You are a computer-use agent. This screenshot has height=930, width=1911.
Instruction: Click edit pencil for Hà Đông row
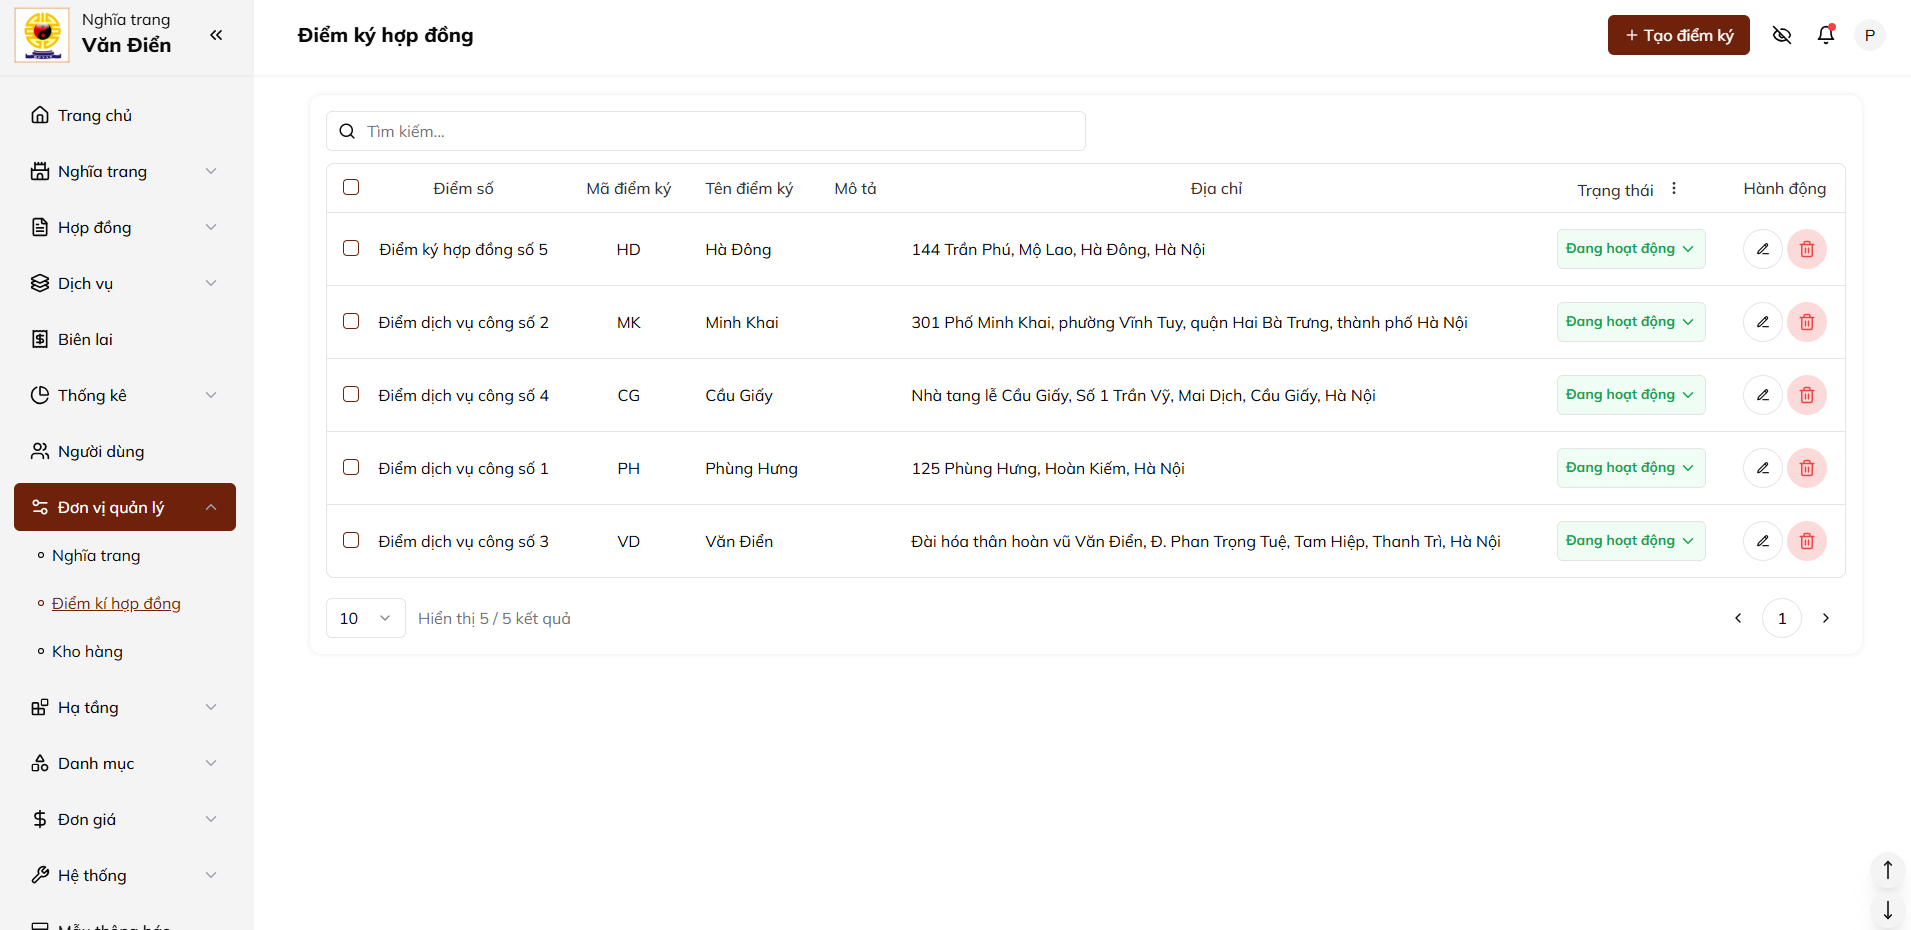[1762, 249]
